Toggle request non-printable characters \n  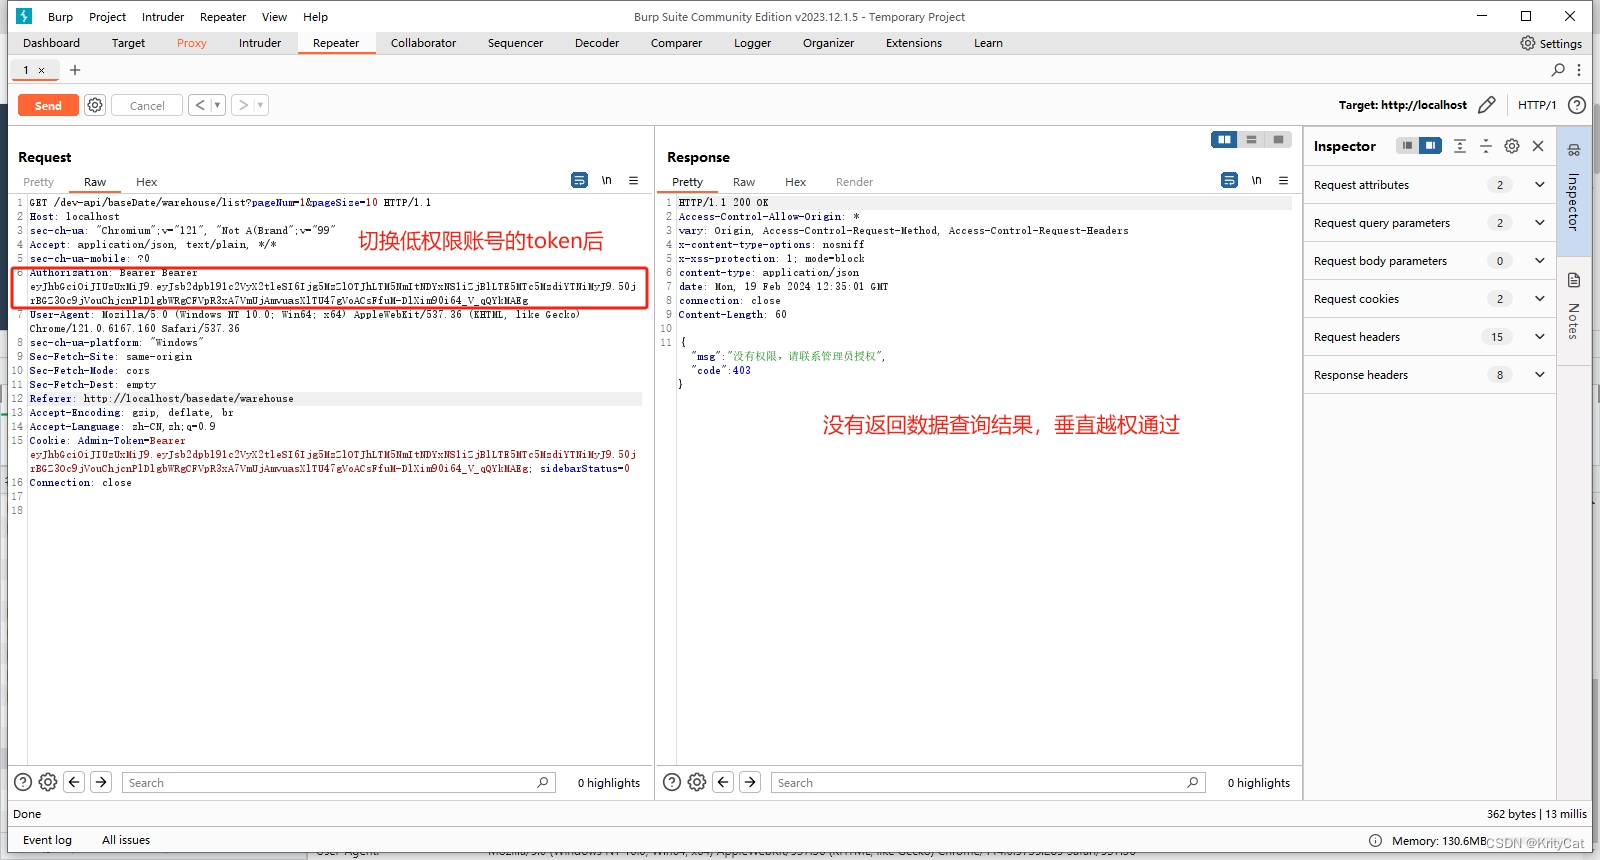[x=606, y=180]
